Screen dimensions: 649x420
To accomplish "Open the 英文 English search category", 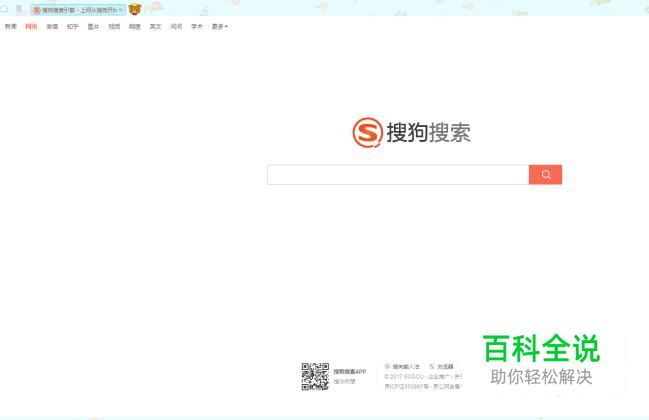I will (x=155, y=26).
